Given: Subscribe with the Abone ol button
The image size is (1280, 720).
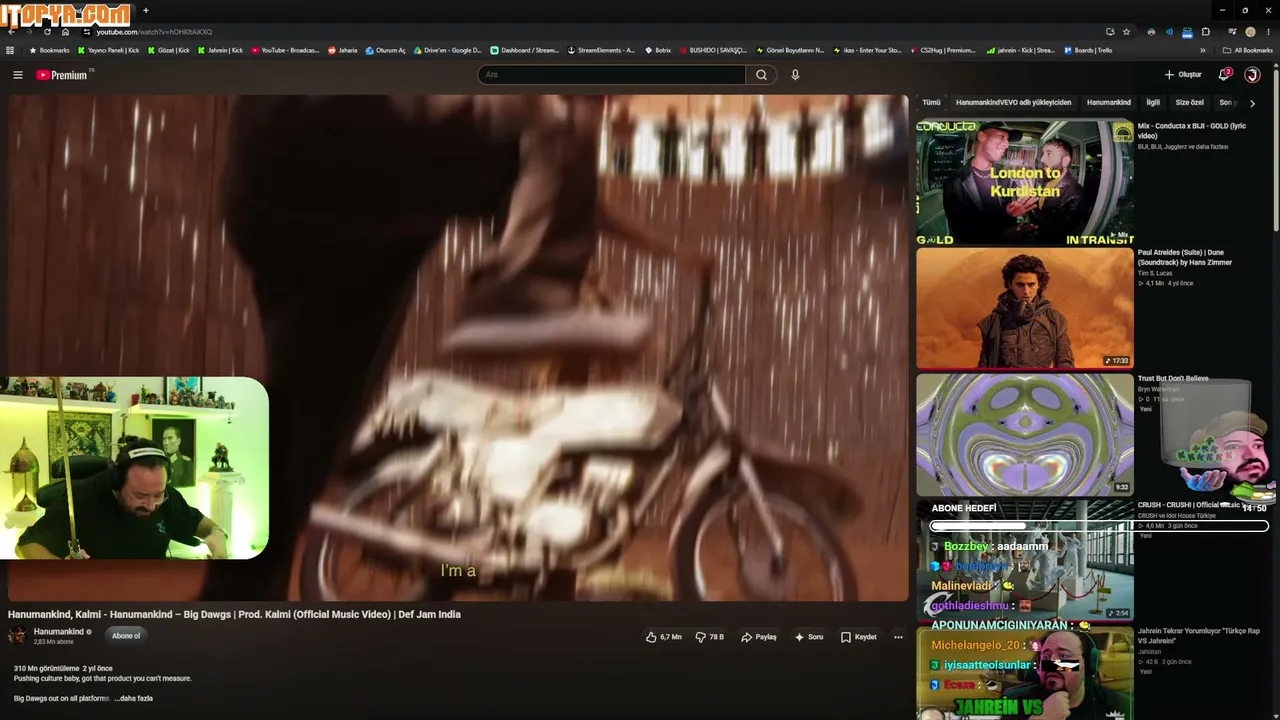Looking at the screenshot, I should 126,636.
